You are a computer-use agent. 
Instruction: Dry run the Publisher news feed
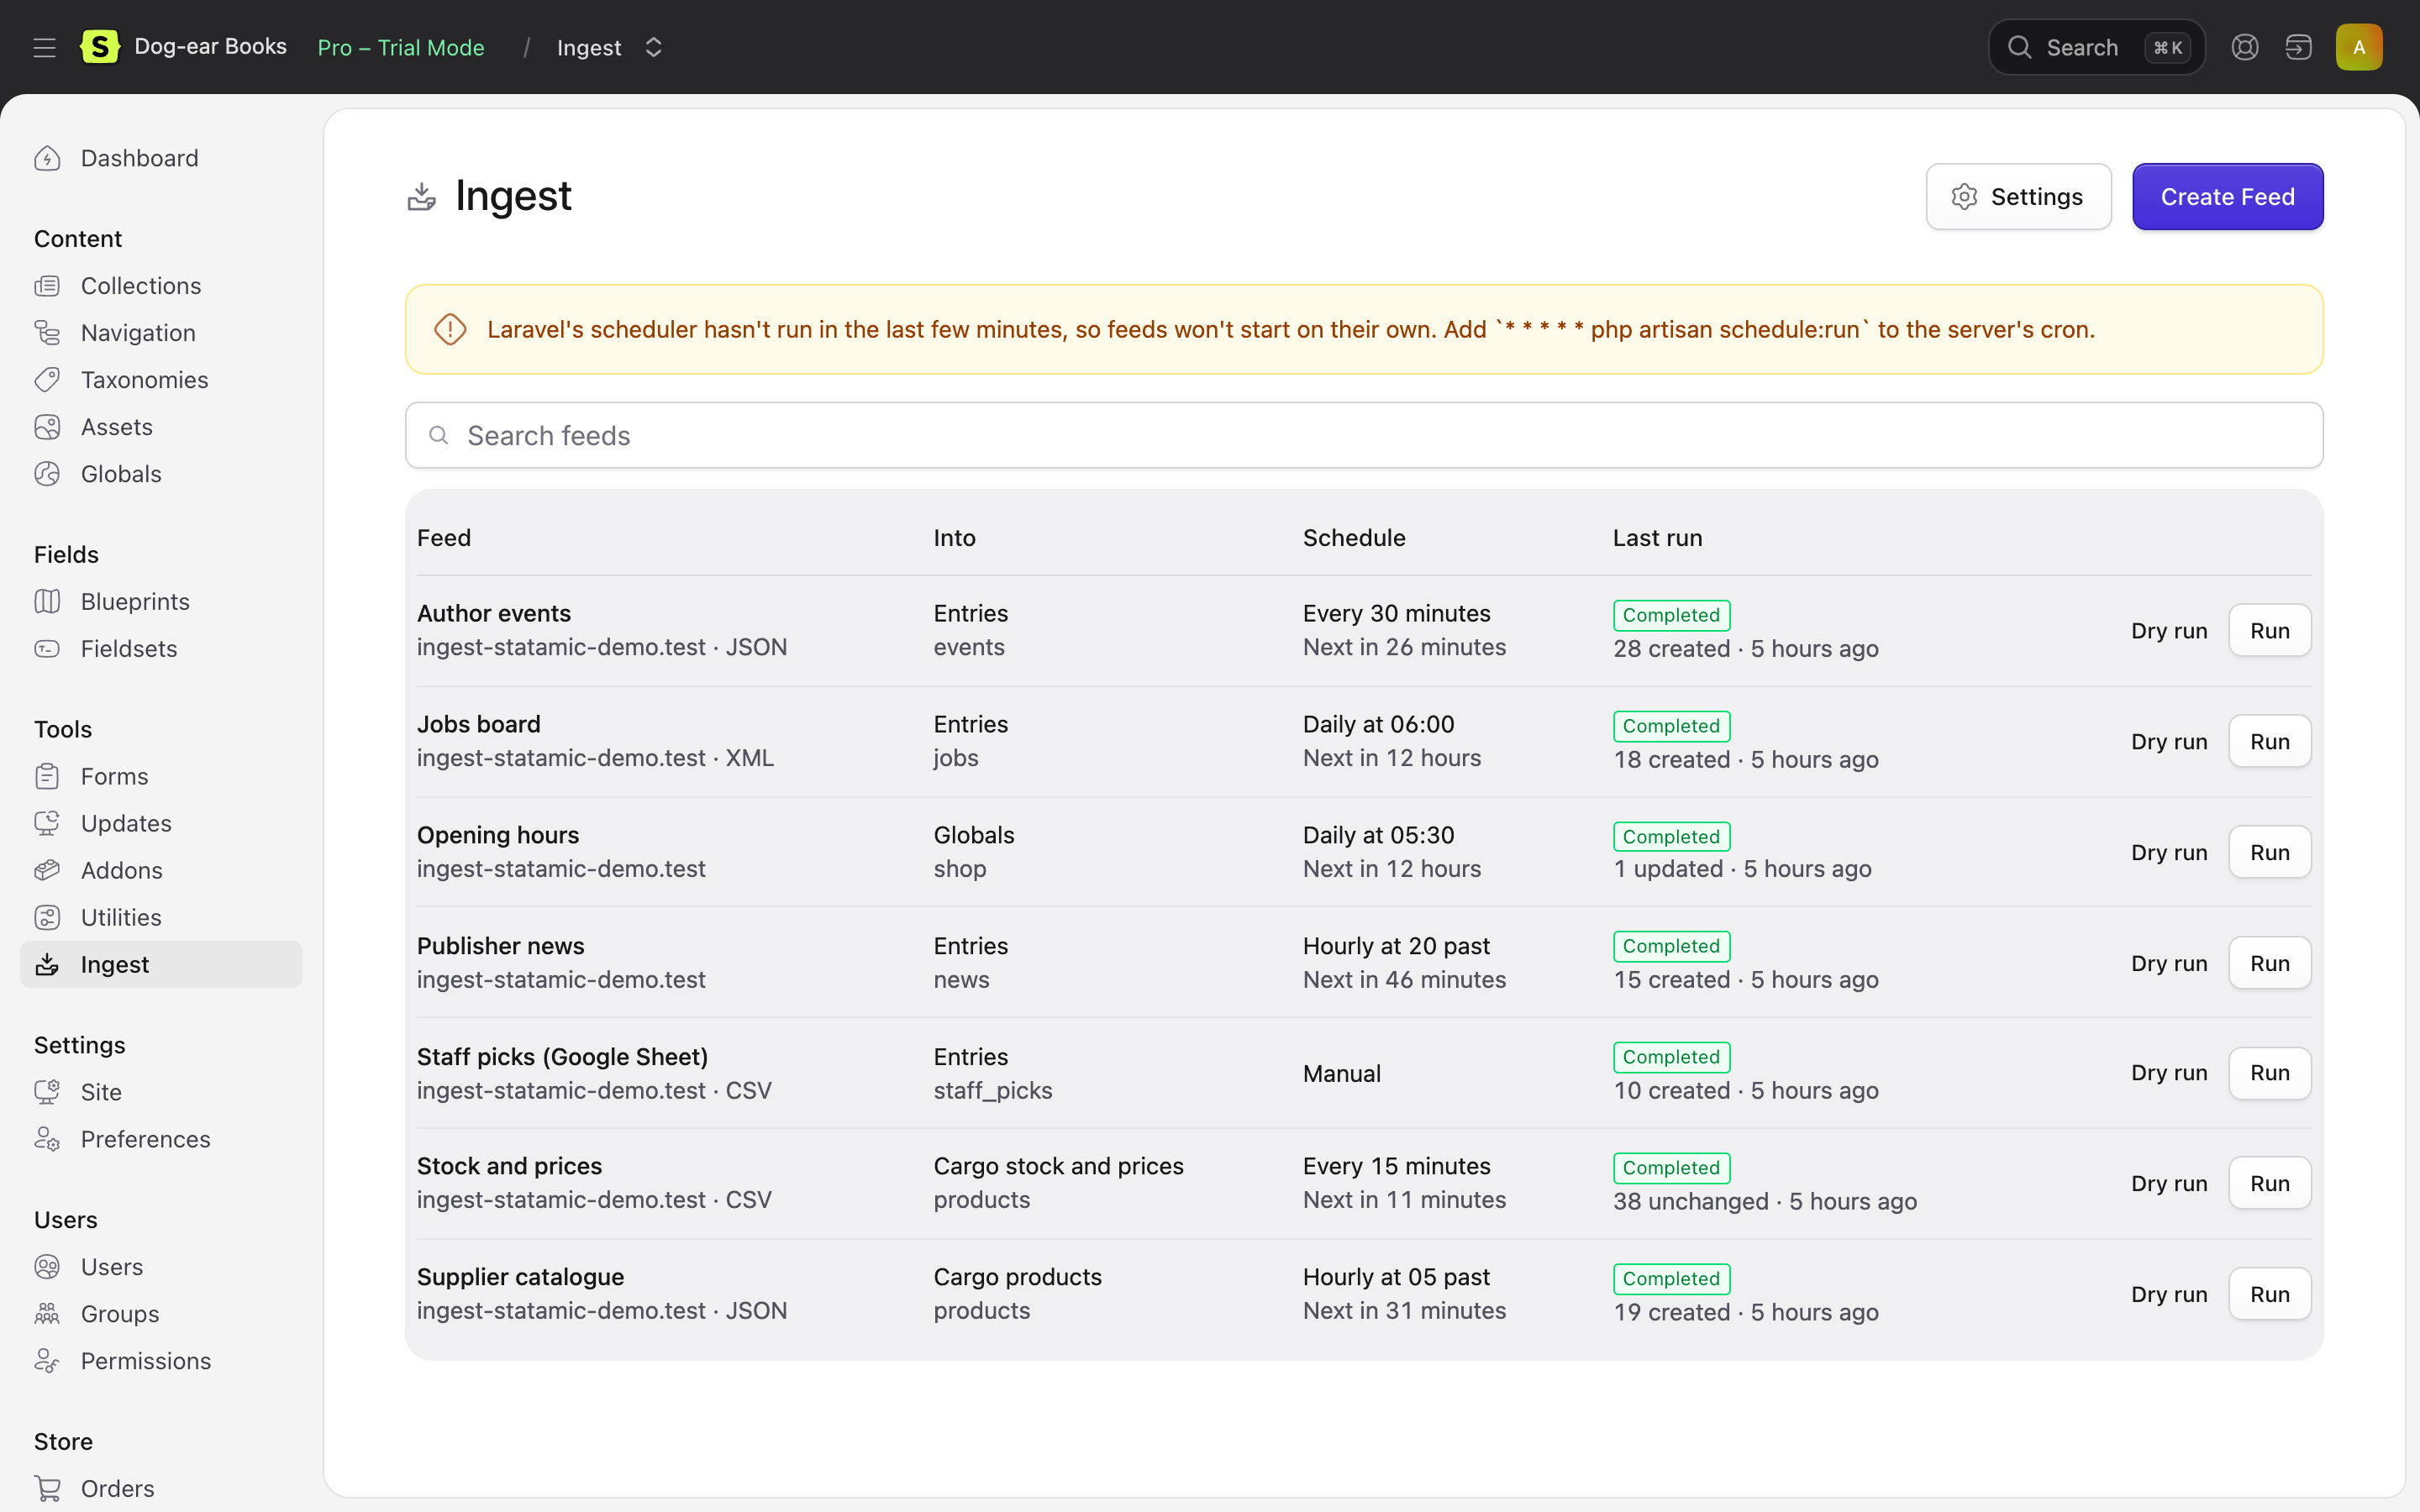(2168, 963)
